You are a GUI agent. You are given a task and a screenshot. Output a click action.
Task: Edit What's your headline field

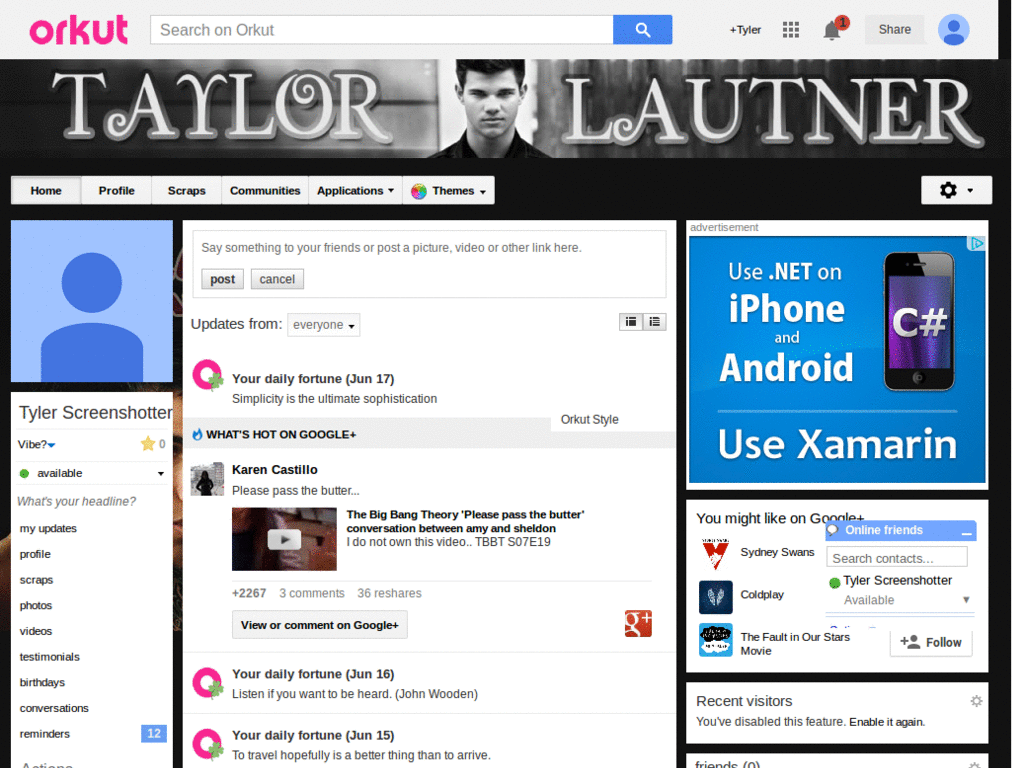point(76,502)
